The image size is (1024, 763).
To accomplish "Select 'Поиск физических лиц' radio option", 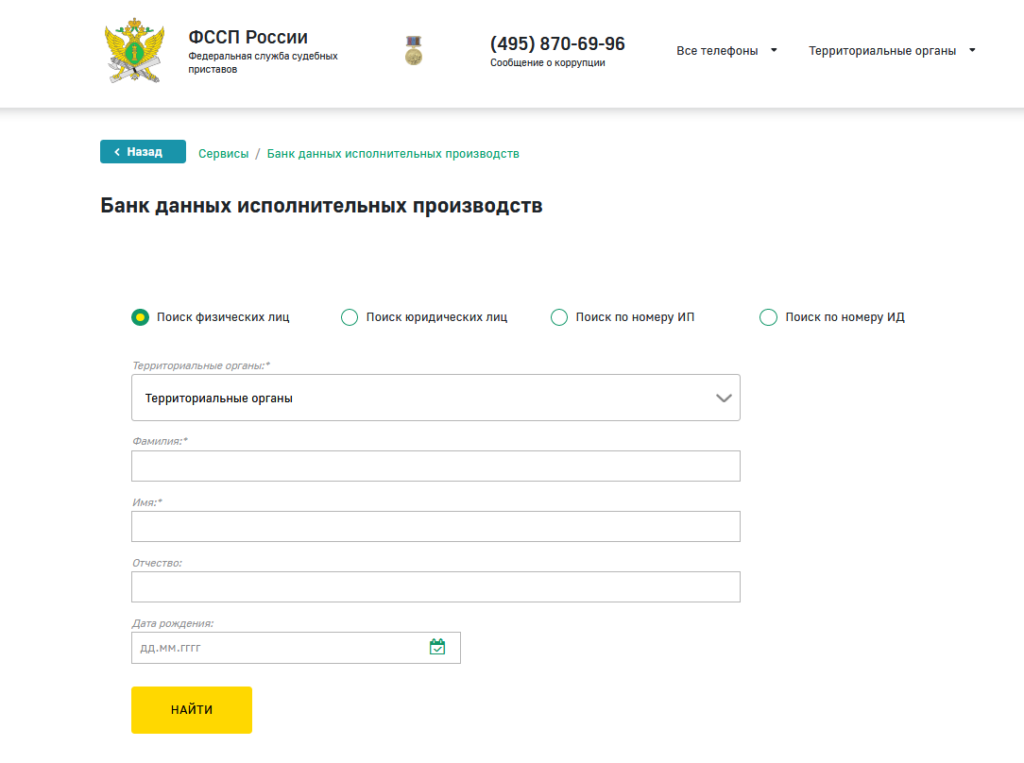I will pyautogui.click(x=140, y=317).
